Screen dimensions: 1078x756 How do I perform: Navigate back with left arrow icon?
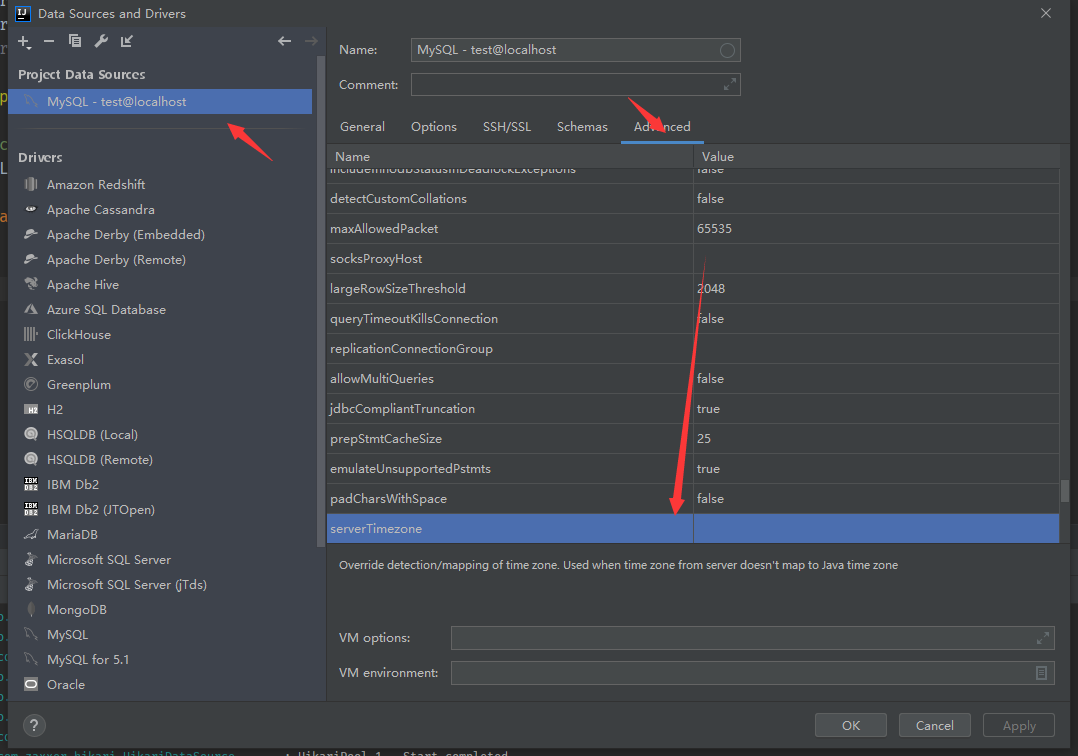(285, 41)
